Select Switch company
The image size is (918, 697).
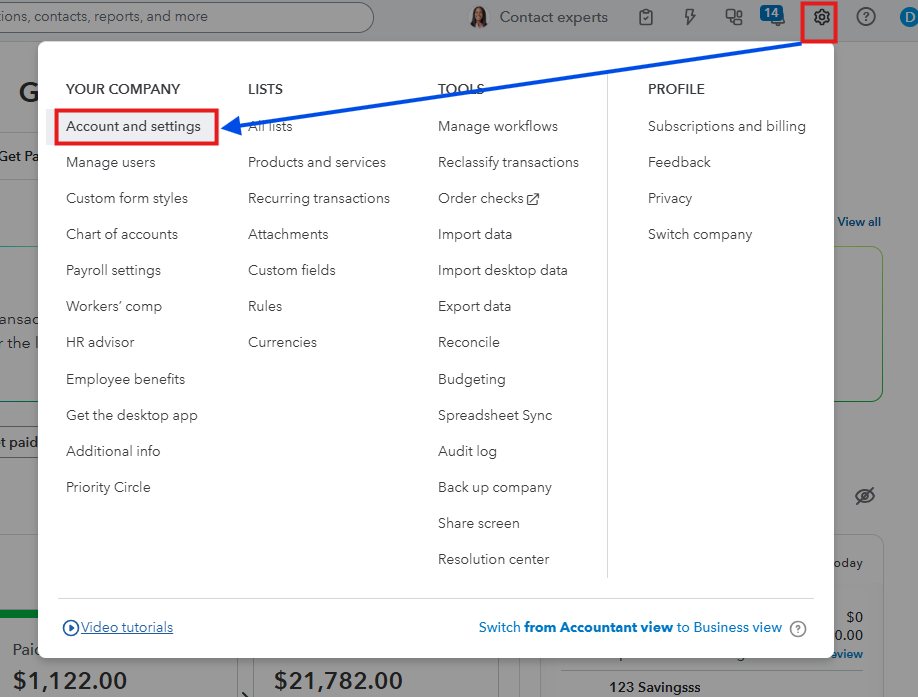pyautogui.click(x=700, y=234)
